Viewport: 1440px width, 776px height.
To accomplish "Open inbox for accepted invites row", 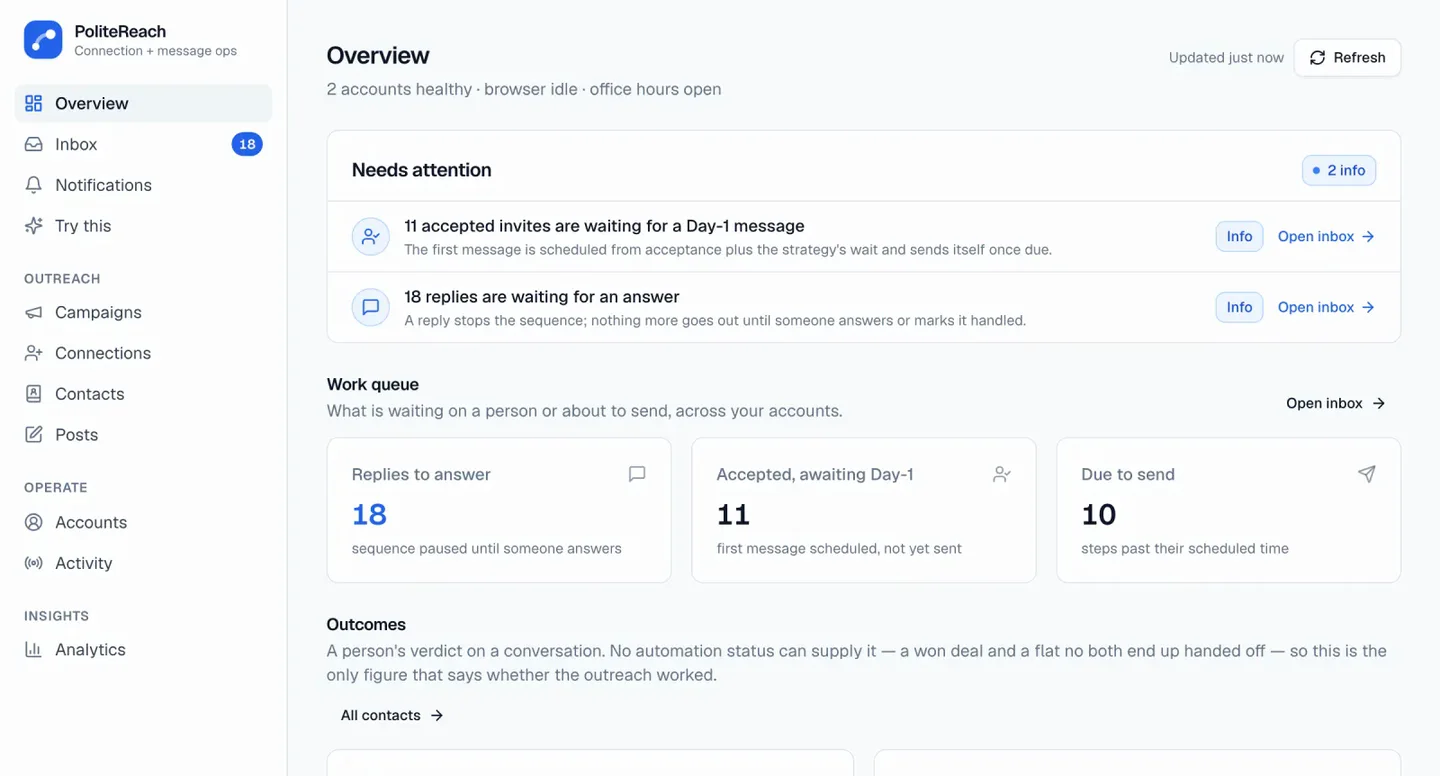I will pos(1326,237).
